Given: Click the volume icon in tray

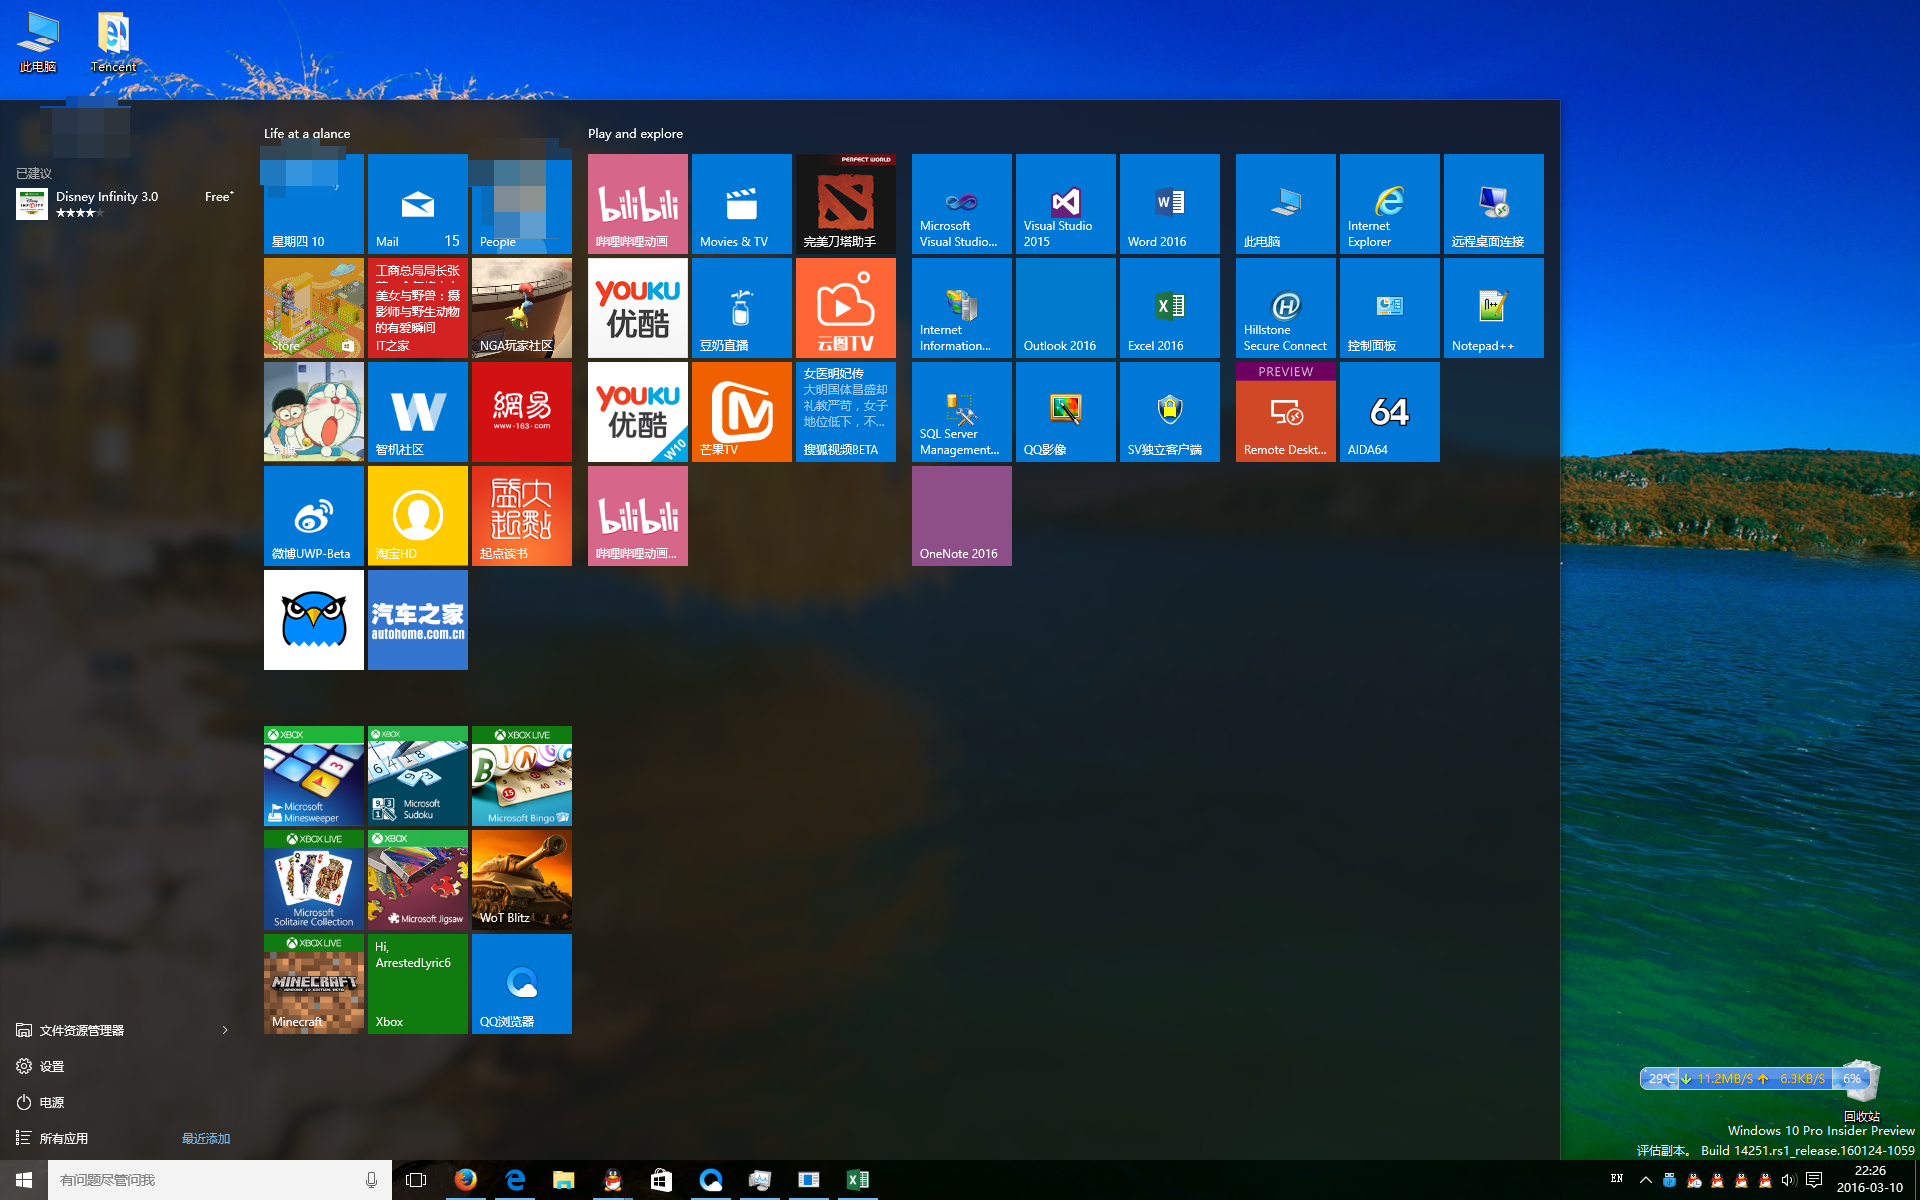Looking at the screenshot, I should point(1789,1180).
